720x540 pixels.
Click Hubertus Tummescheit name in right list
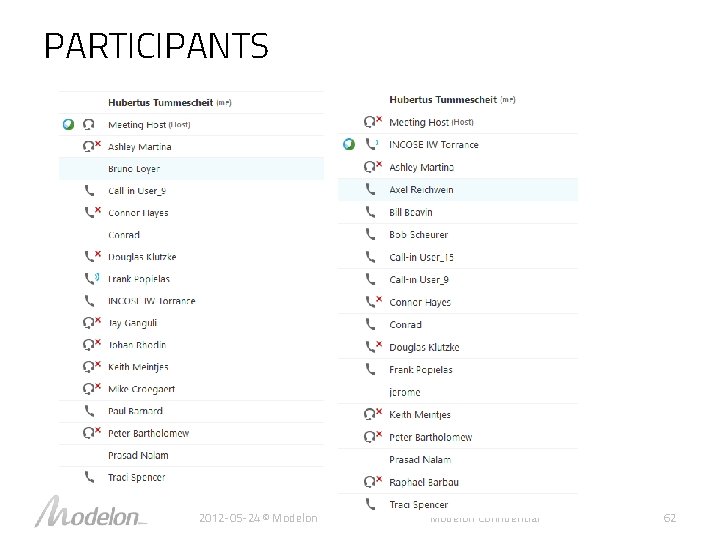pyautogui.click(x=442, y=99)
